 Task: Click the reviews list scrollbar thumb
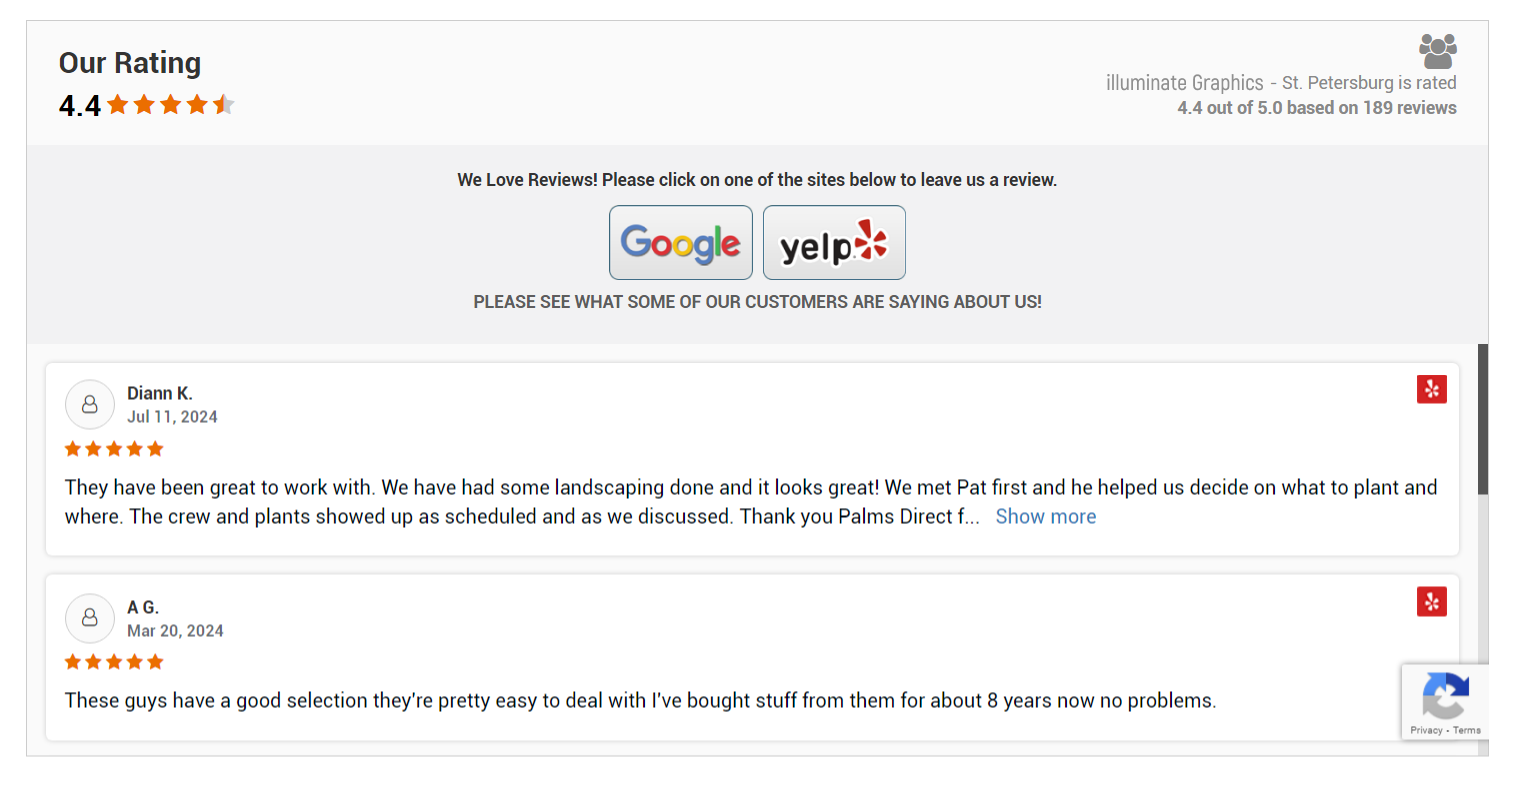(1482, 418)
